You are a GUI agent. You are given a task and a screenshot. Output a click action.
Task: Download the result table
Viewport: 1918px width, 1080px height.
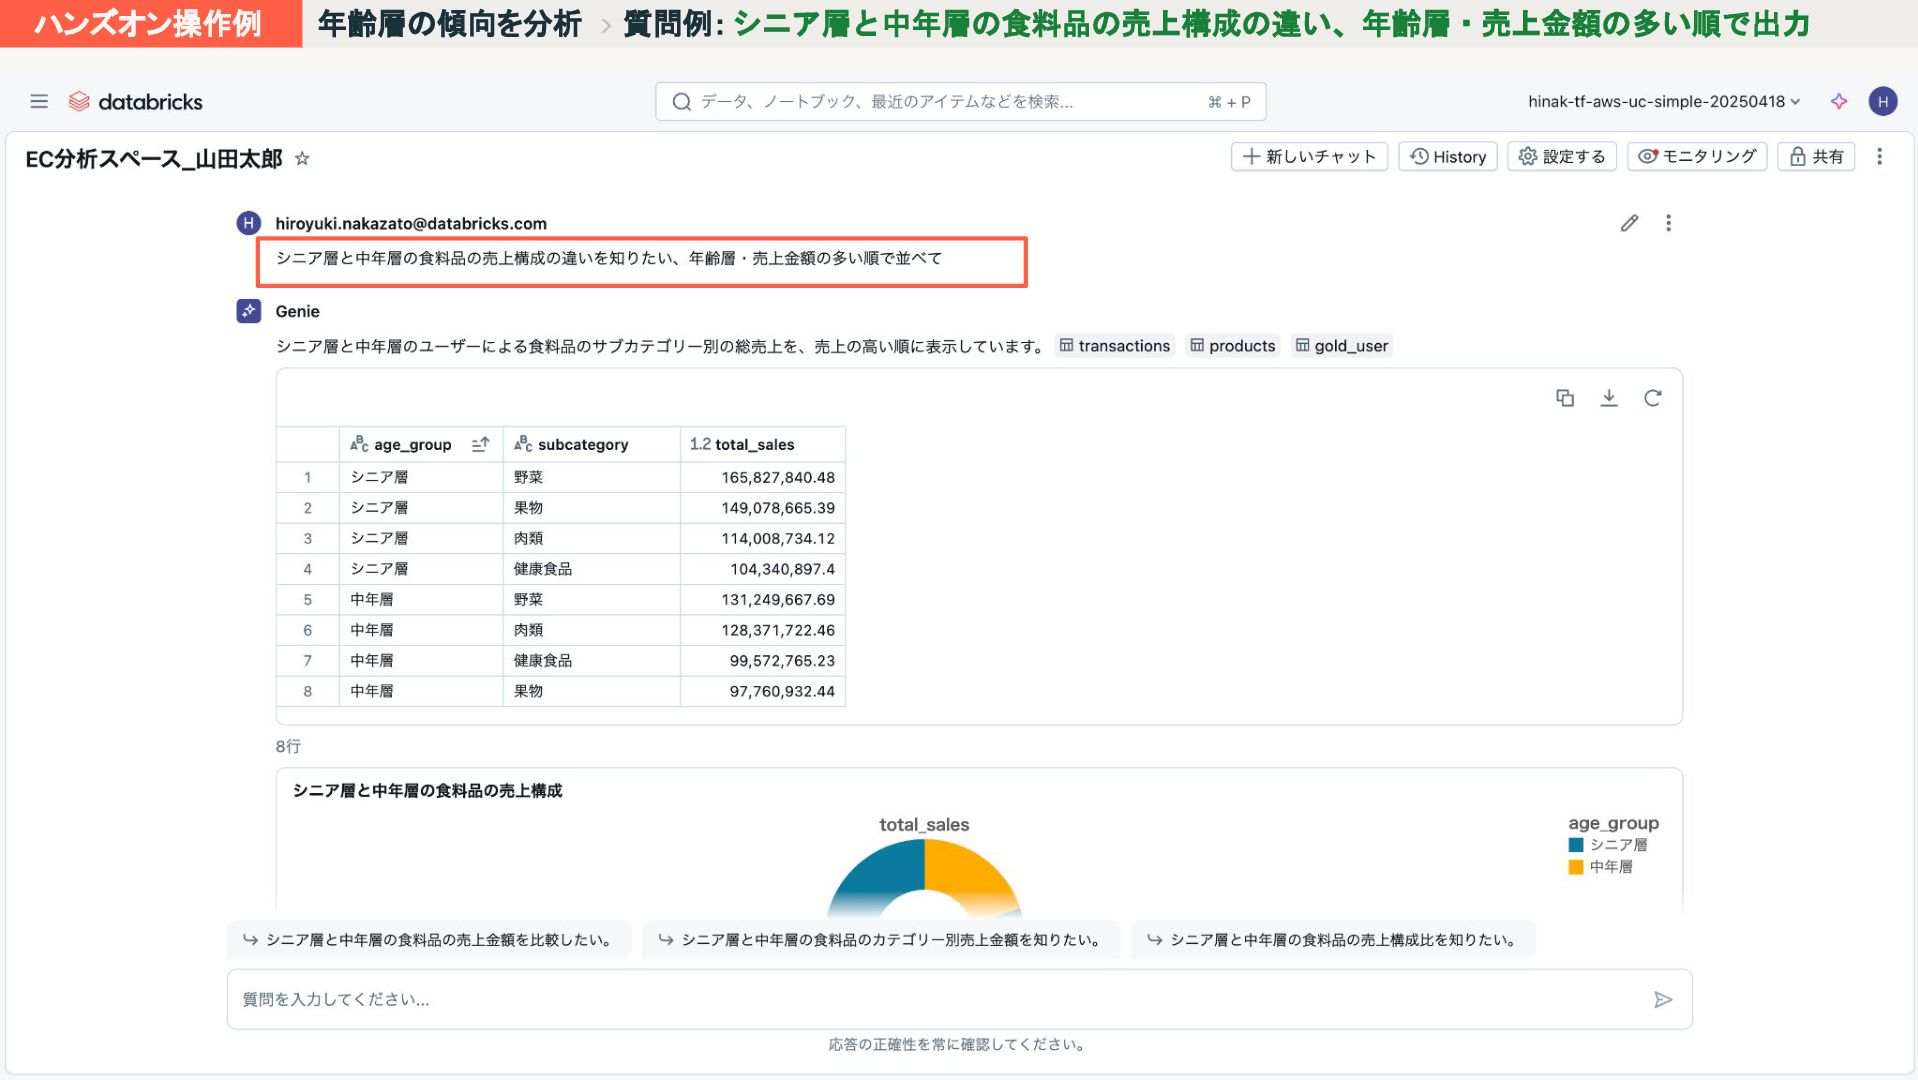(1608, 398)
